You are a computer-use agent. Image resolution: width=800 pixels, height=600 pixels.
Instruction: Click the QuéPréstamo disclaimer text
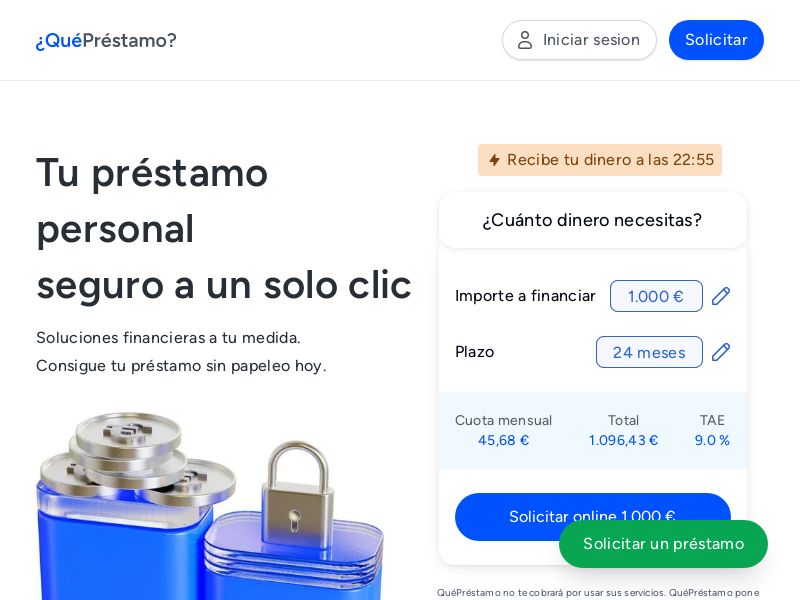(x=598, y=593)
